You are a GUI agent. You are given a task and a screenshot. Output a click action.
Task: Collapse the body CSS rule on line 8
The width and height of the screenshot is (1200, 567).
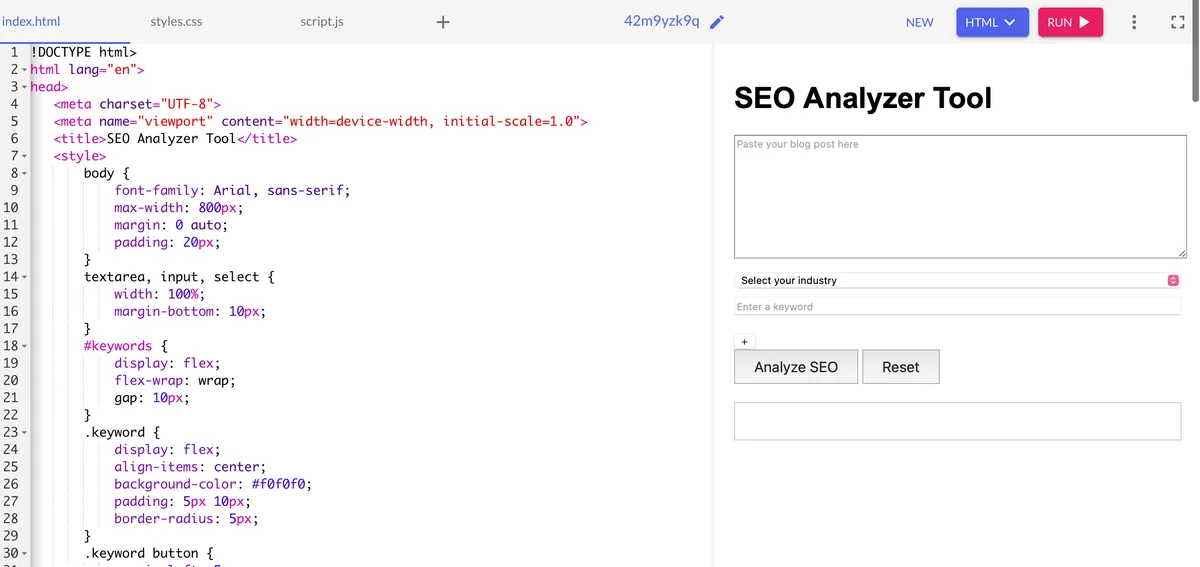(25, 174)
